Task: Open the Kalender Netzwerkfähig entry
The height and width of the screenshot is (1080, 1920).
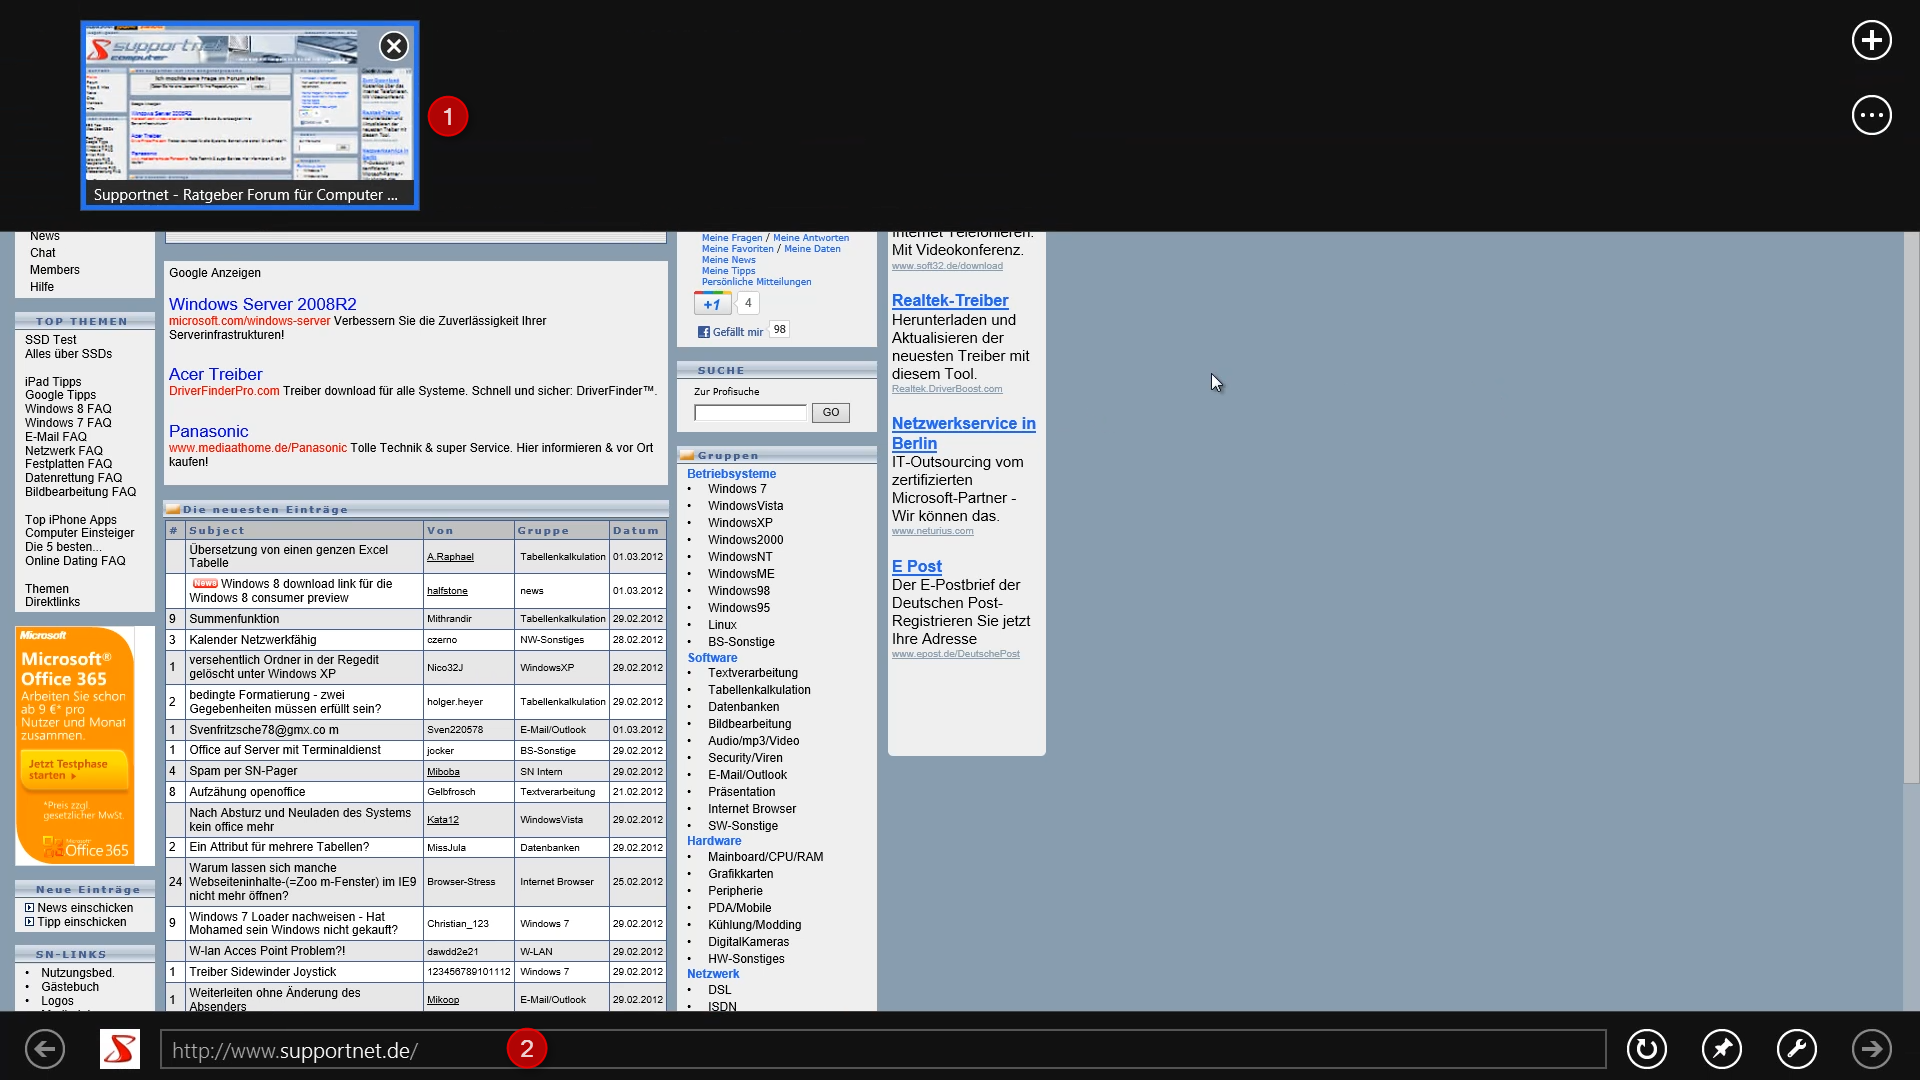Action: click(x=253, y=640)
